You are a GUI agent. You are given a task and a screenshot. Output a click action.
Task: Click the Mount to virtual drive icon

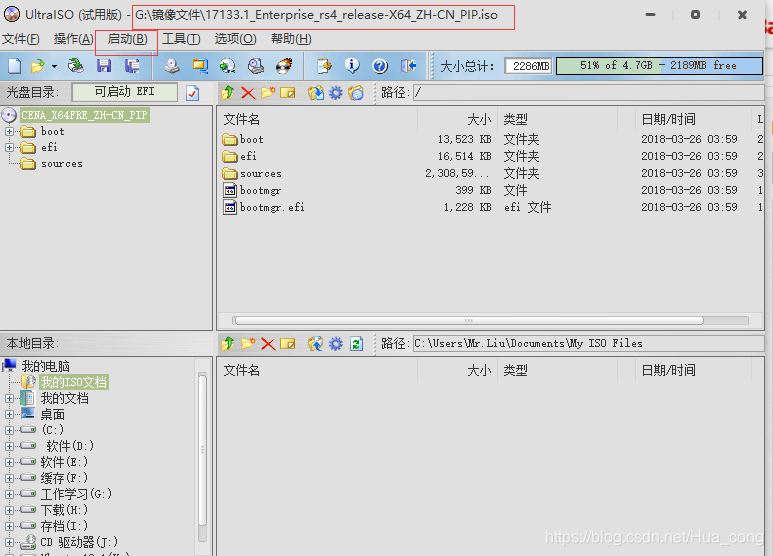click(x=255, y=66)
